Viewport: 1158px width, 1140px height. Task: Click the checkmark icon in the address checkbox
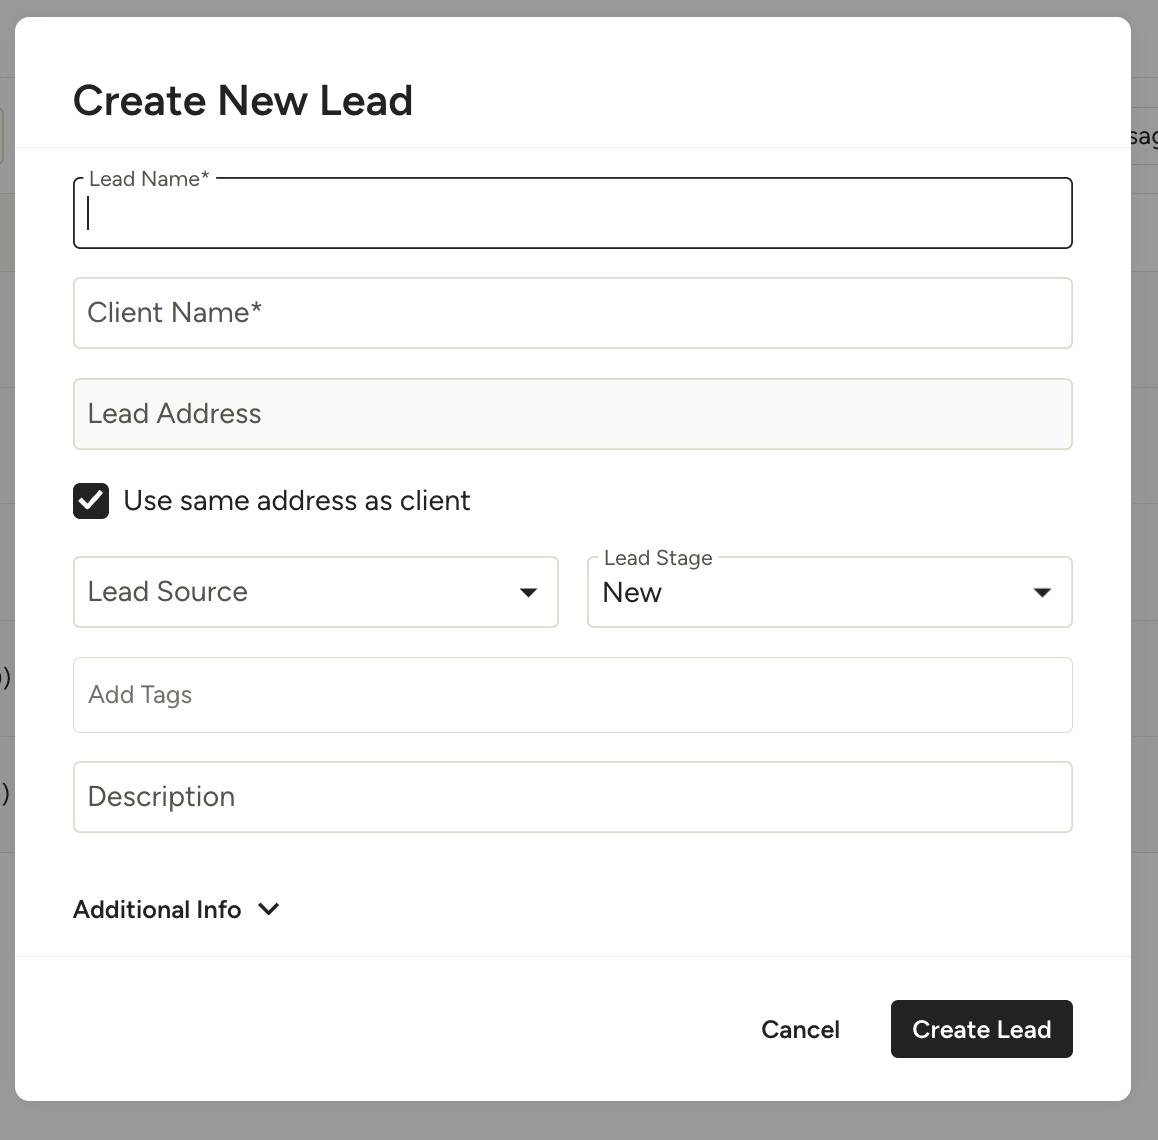point(91,501)
